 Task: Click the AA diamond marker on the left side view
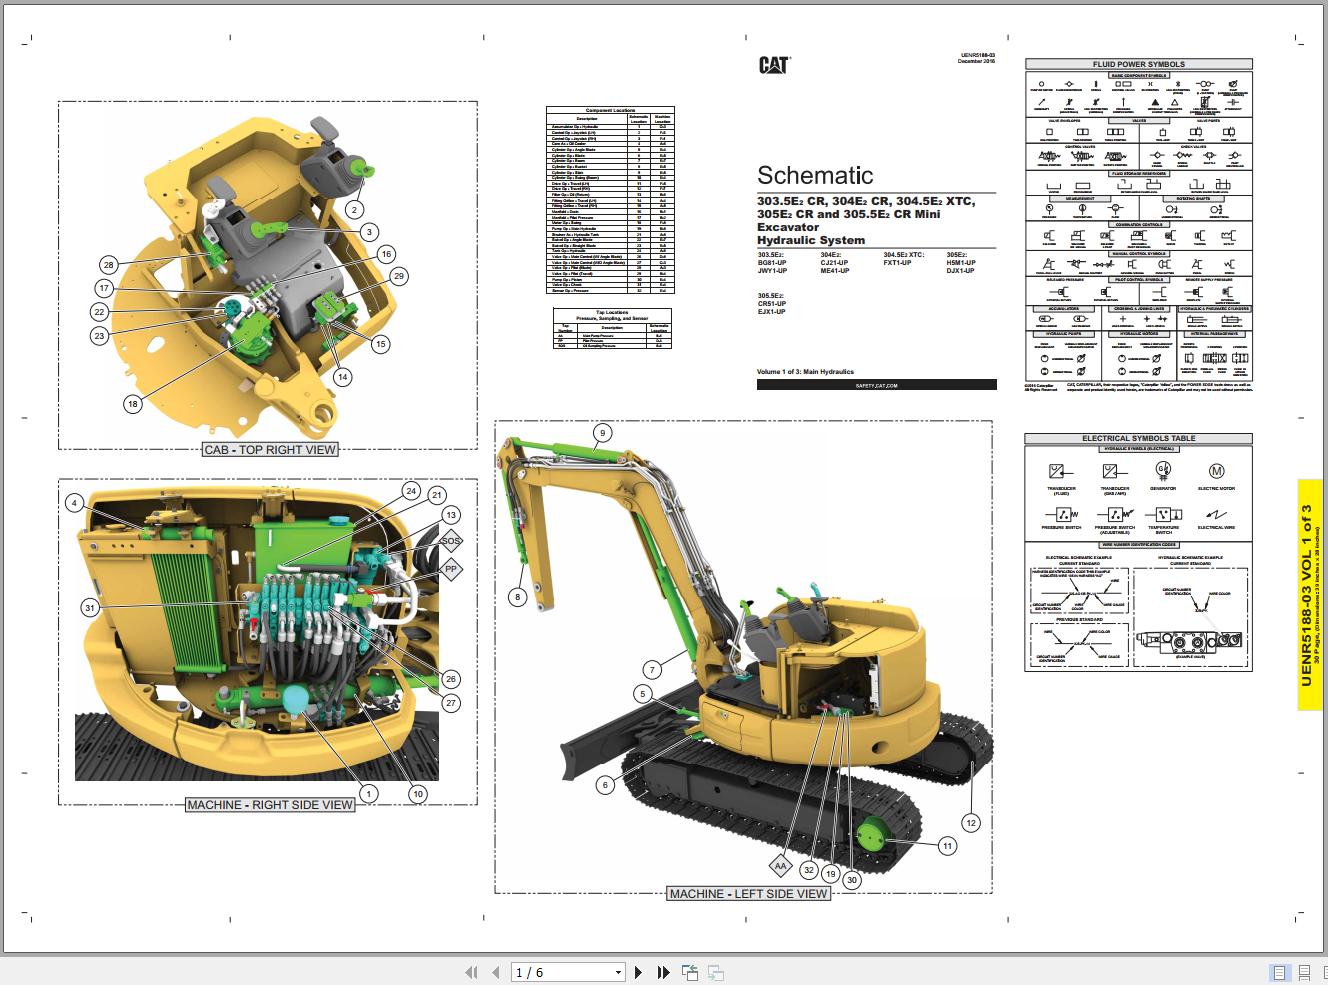(x=781, y=864)
